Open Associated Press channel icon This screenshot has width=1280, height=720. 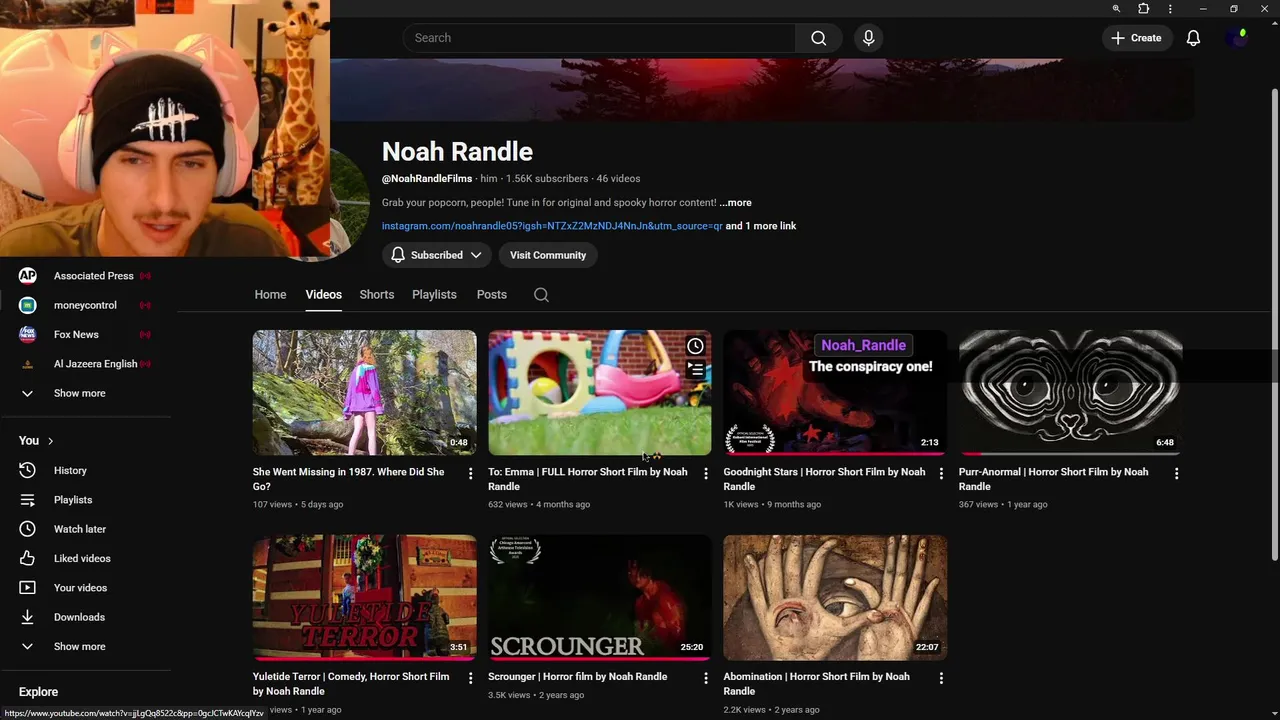click(27, 276)
